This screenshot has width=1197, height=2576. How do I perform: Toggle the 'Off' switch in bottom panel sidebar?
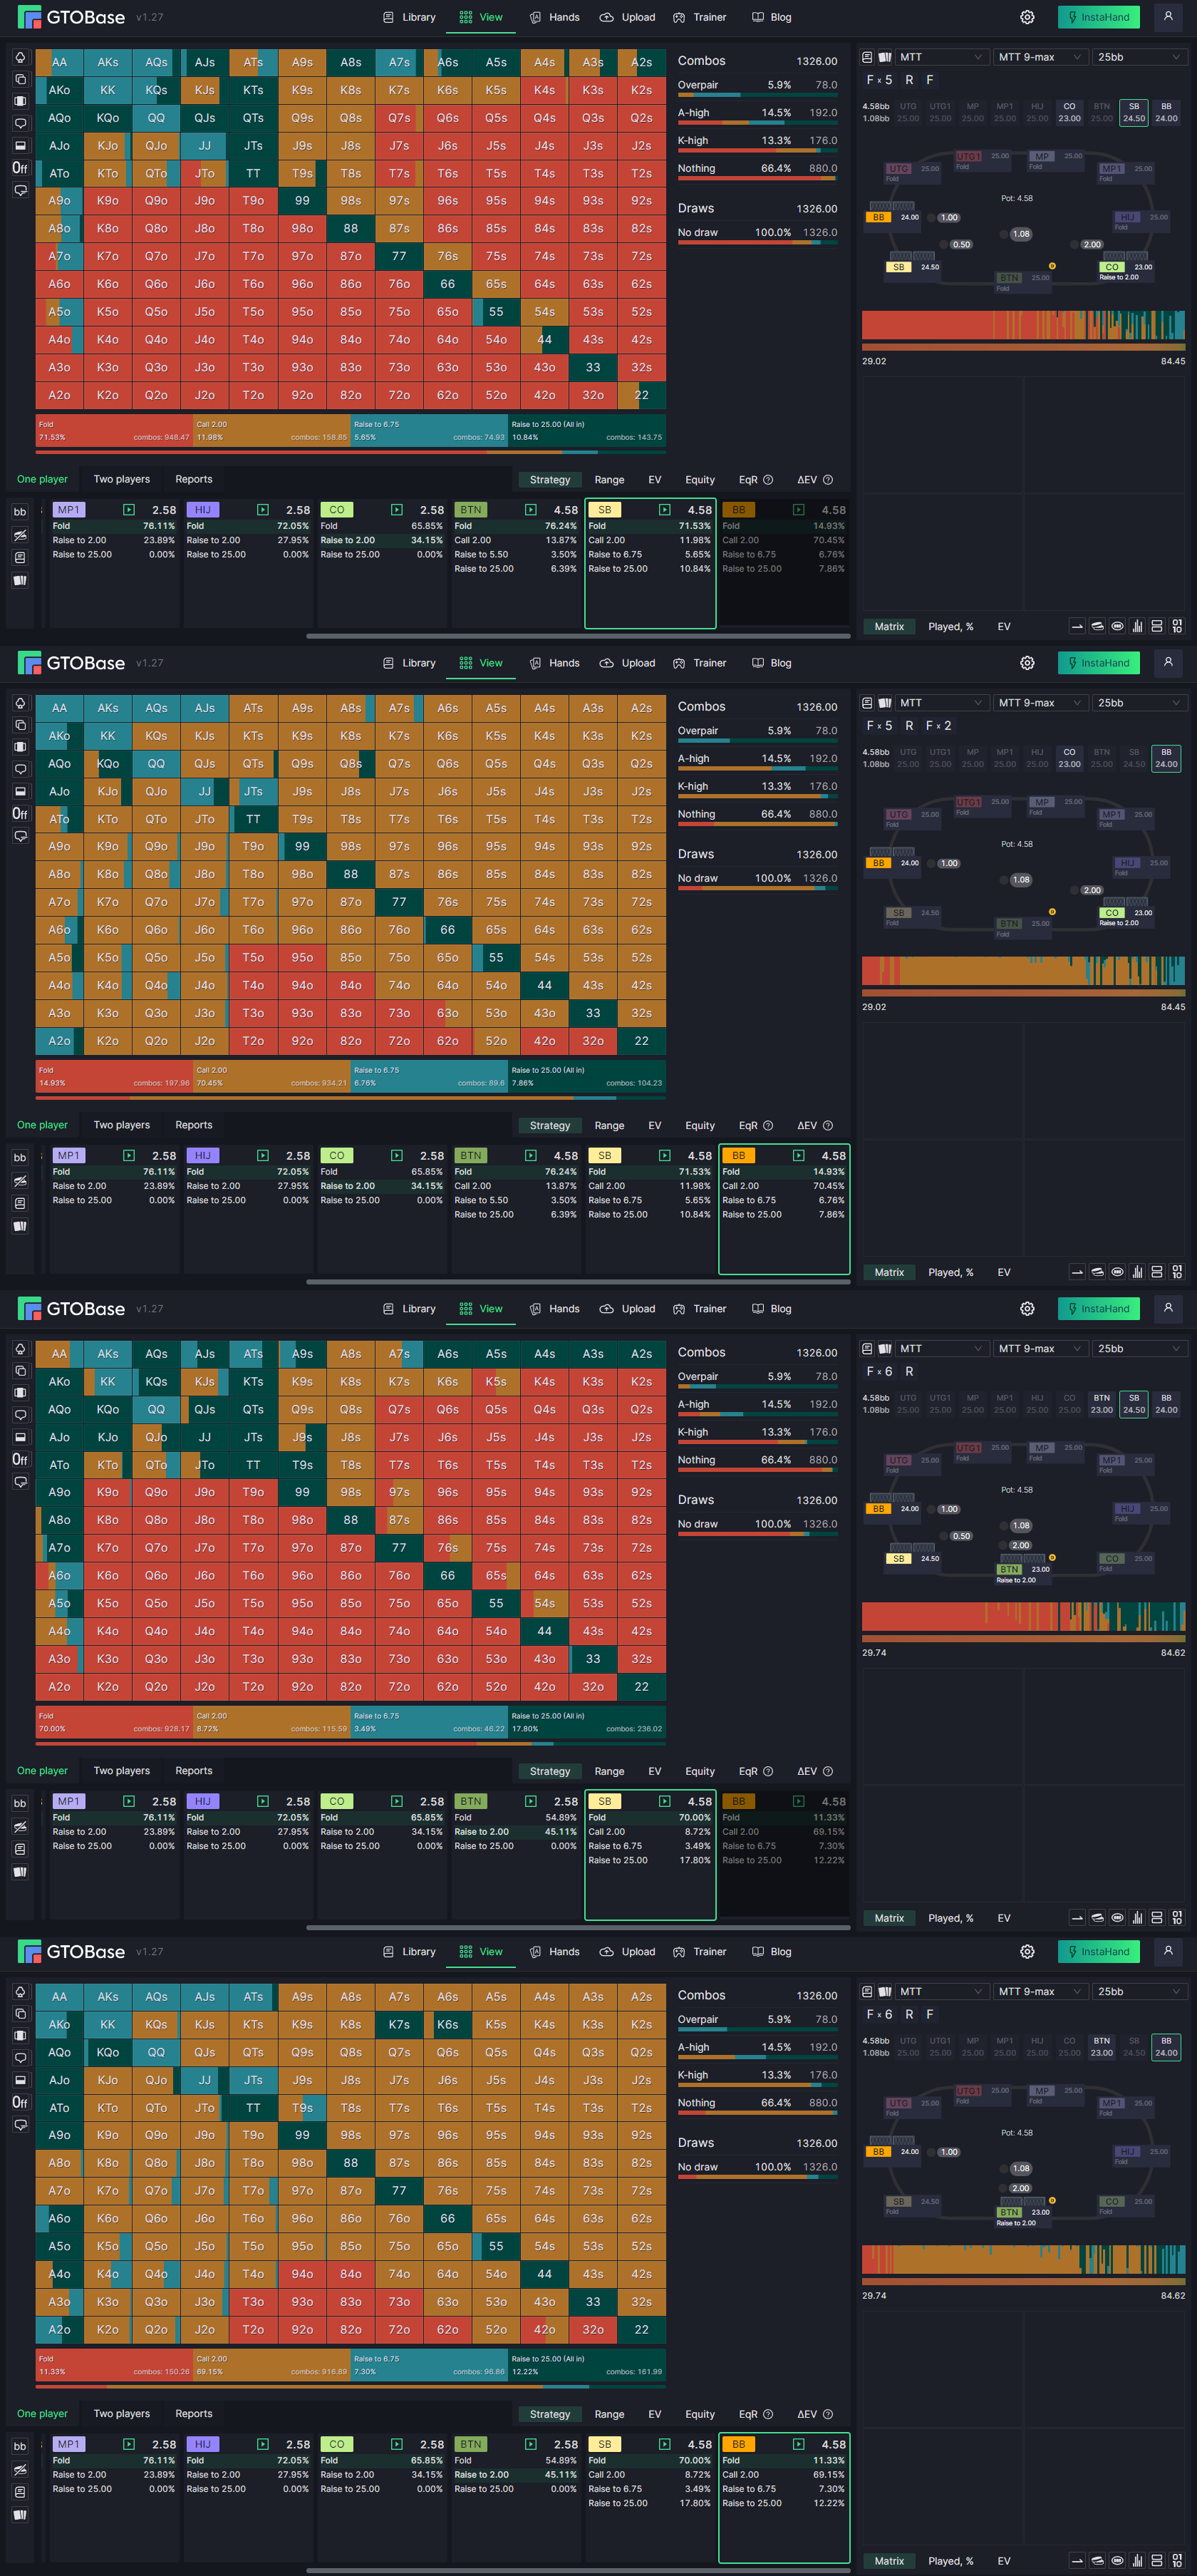pos(20,2103)
